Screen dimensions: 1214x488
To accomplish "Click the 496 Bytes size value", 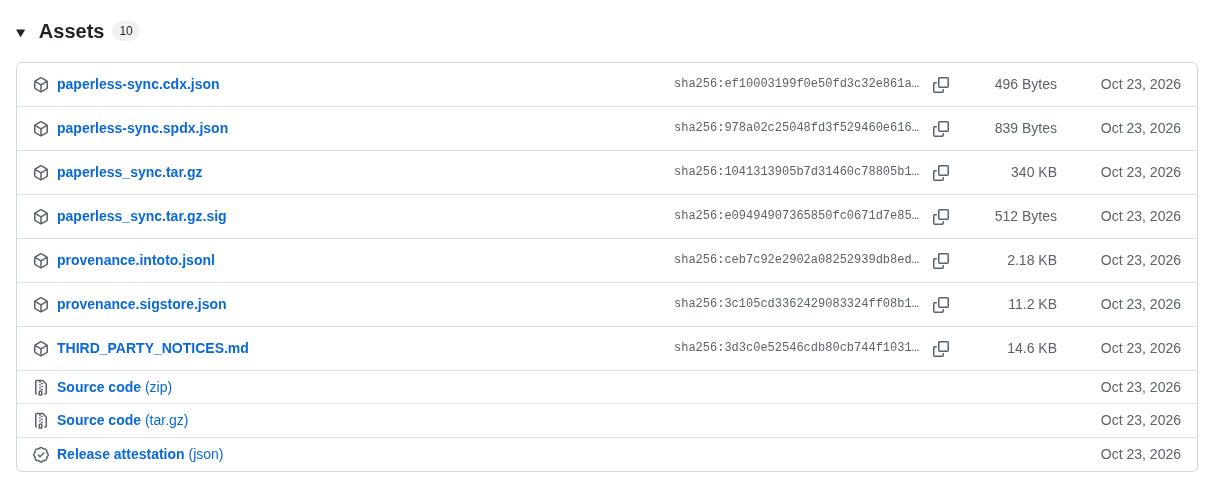I will (1025, 84).
